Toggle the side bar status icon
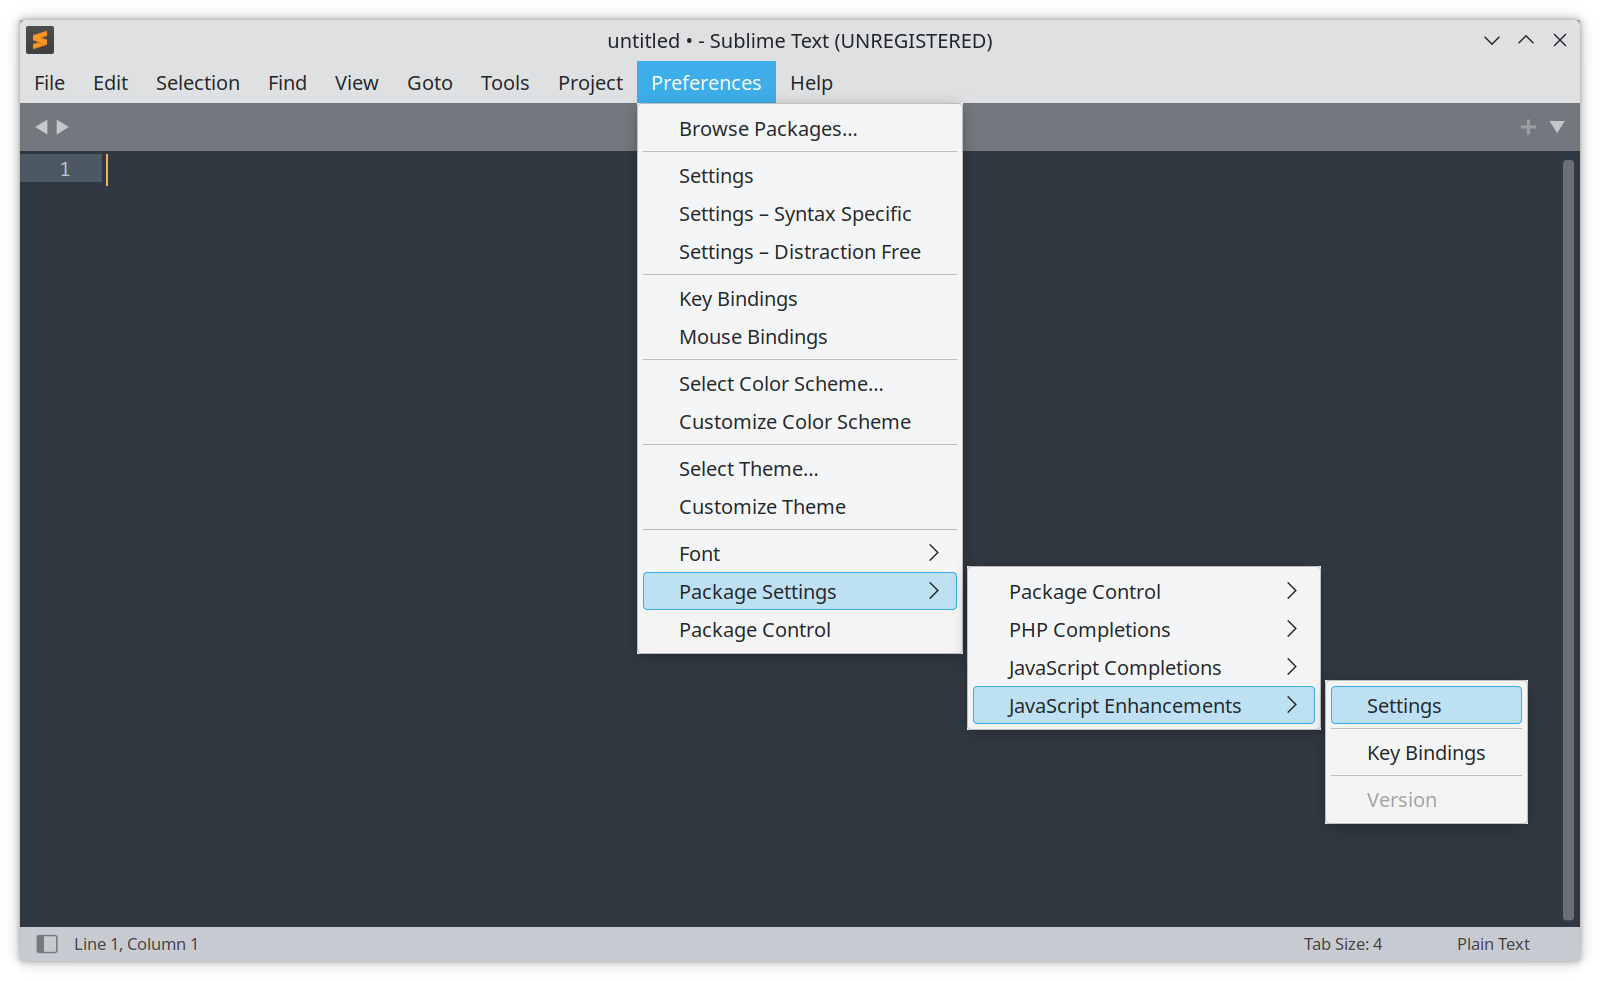Image resolution: width=1600 pixels, height=981 pixels. pyautogui.click(x=47, y=944)
